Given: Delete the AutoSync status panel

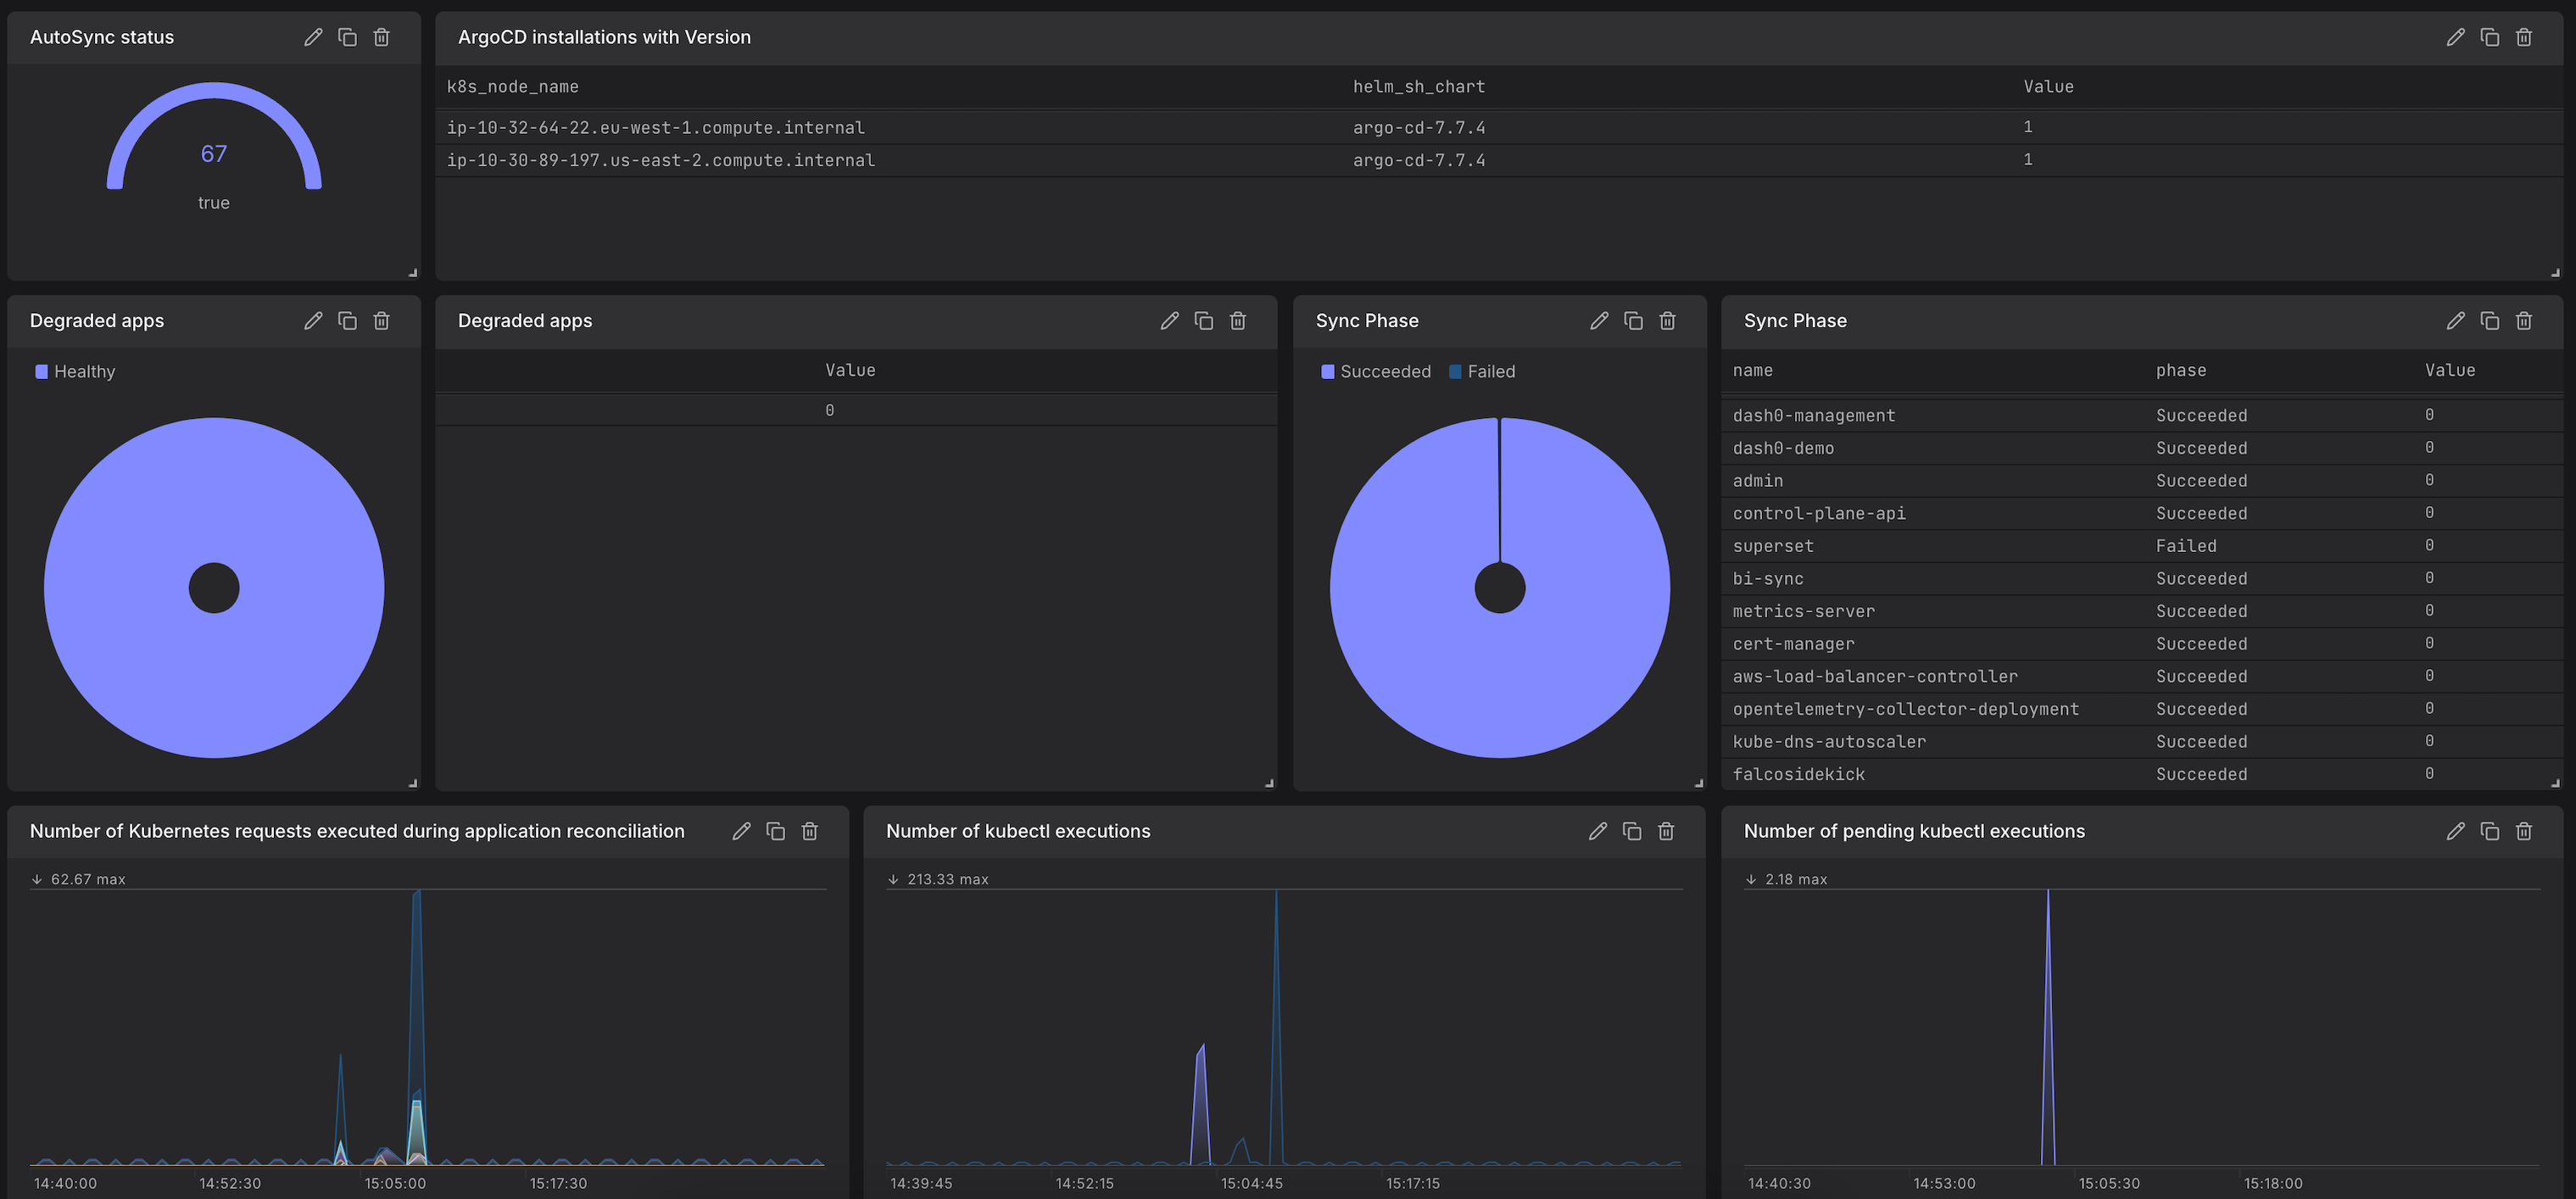Looking at the screenshot, I should tap(381, 37).
